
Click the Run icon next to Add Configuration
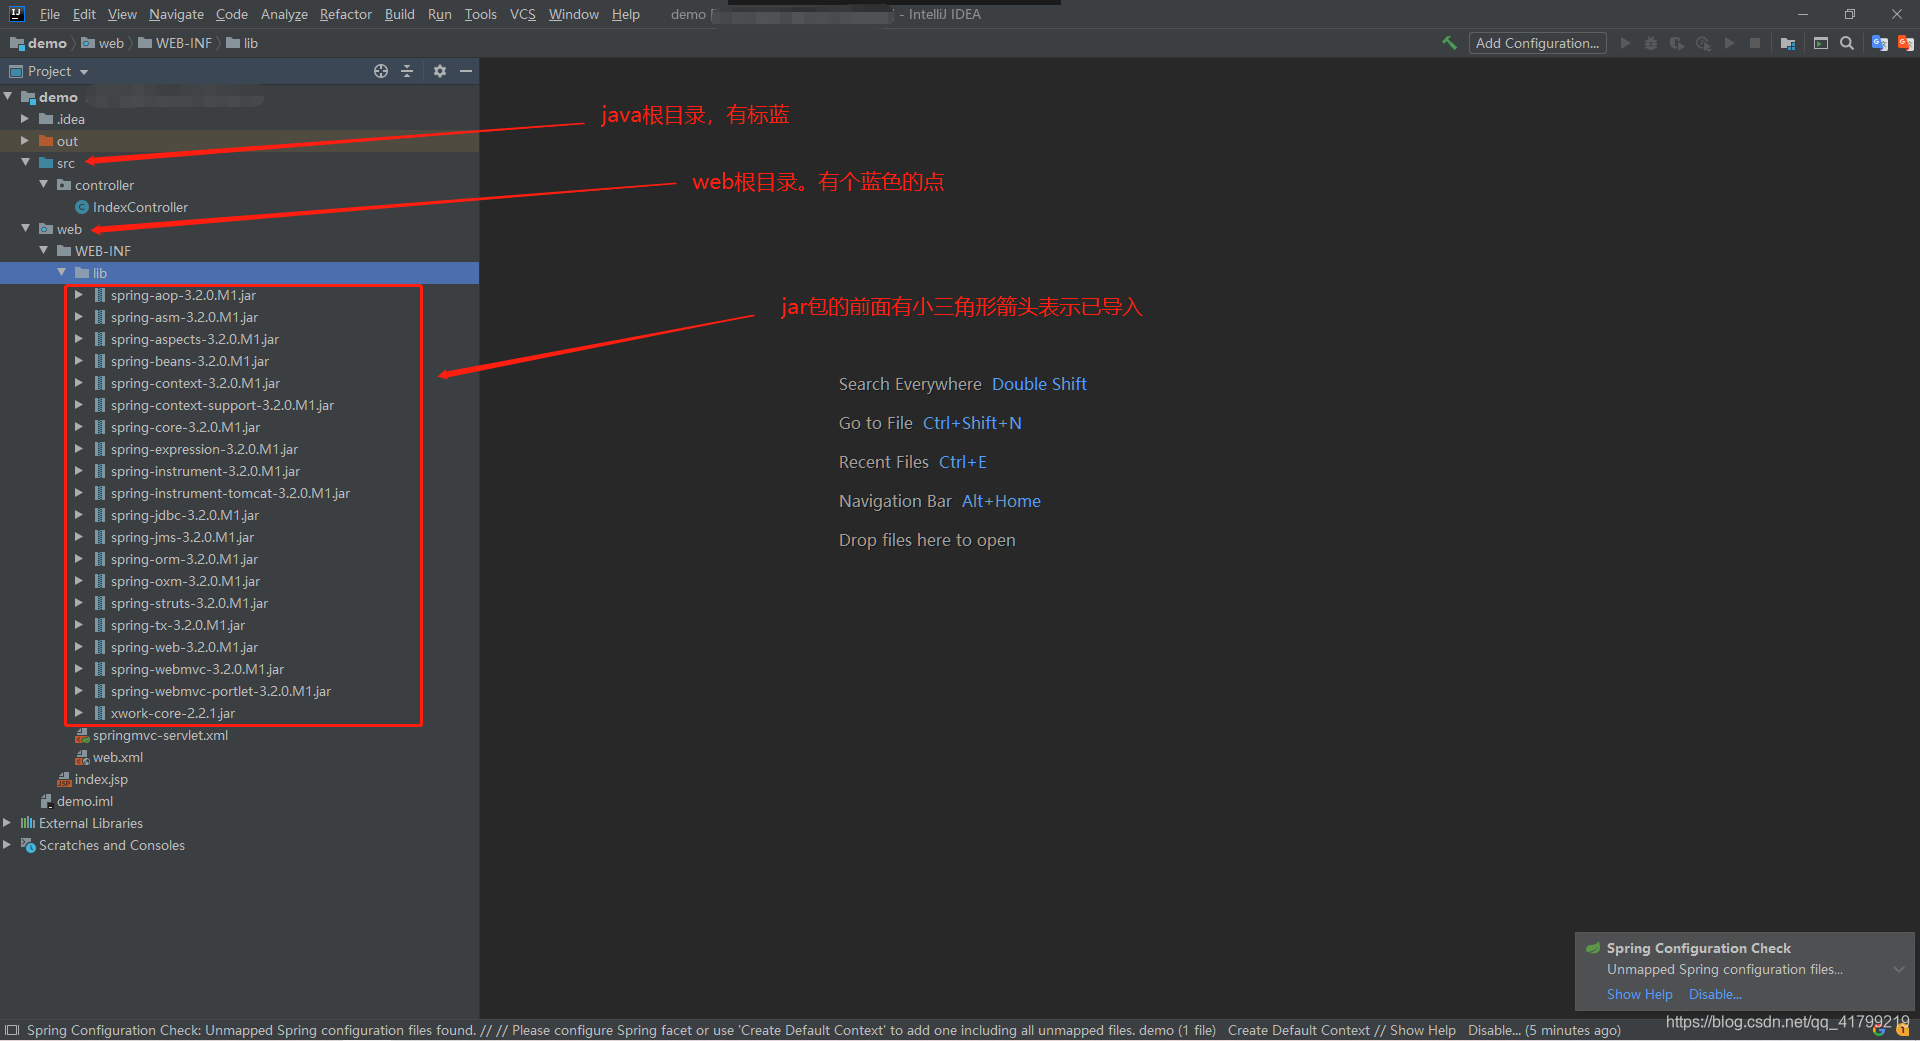pyautogui.click(x=1625, y=43)
